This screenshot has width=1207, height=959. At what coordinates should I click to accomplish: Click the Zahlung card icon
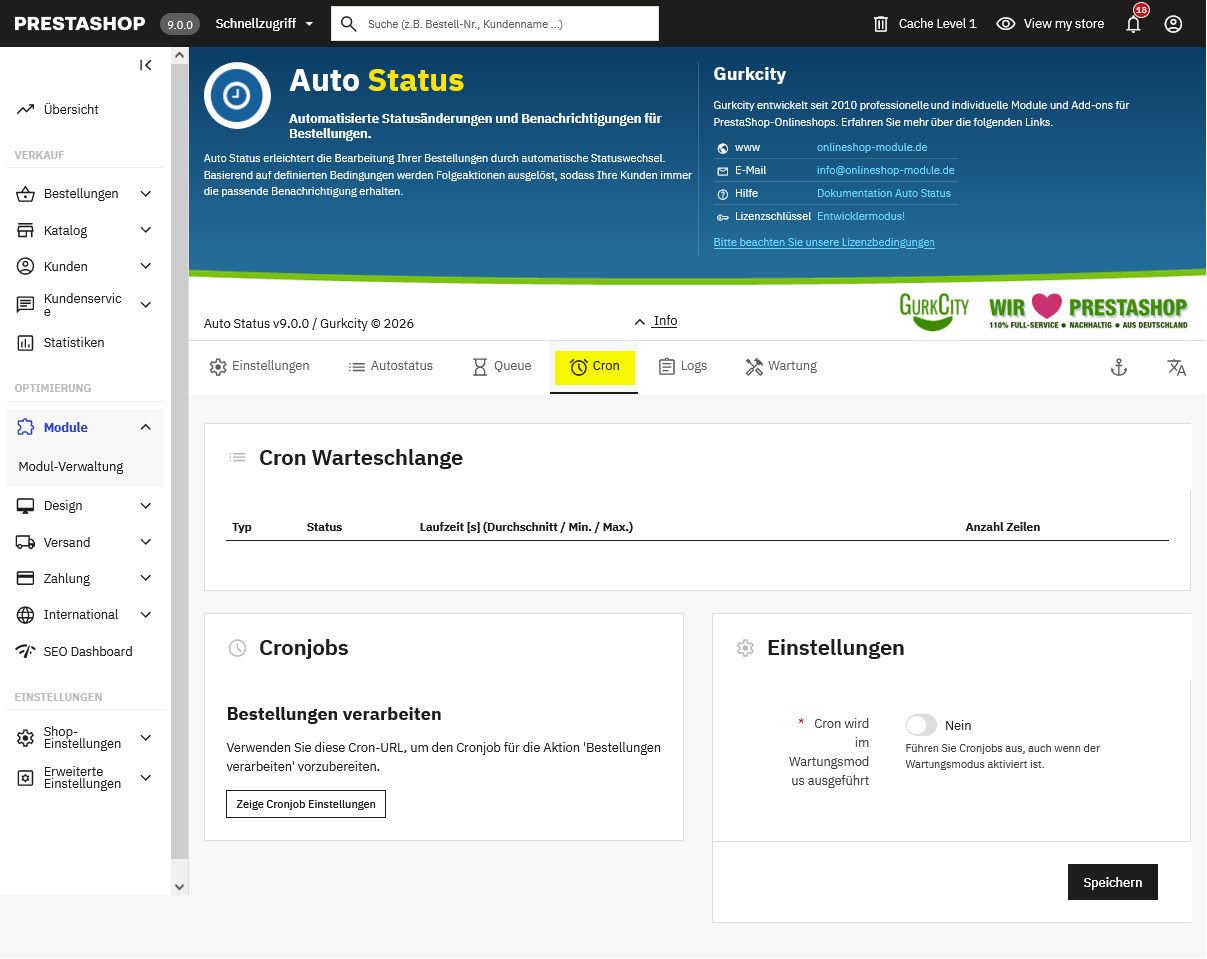tap(26, 579)
